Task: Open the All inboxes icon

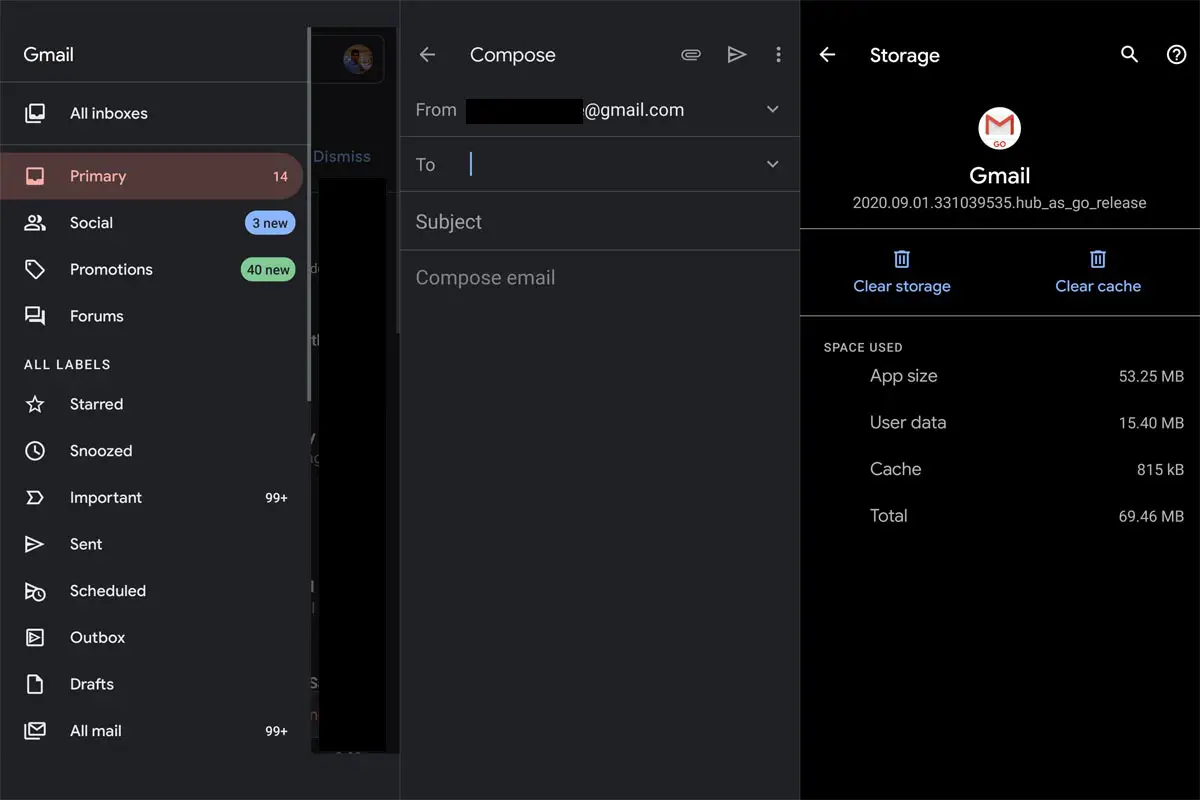Action: tap(35, 113)
